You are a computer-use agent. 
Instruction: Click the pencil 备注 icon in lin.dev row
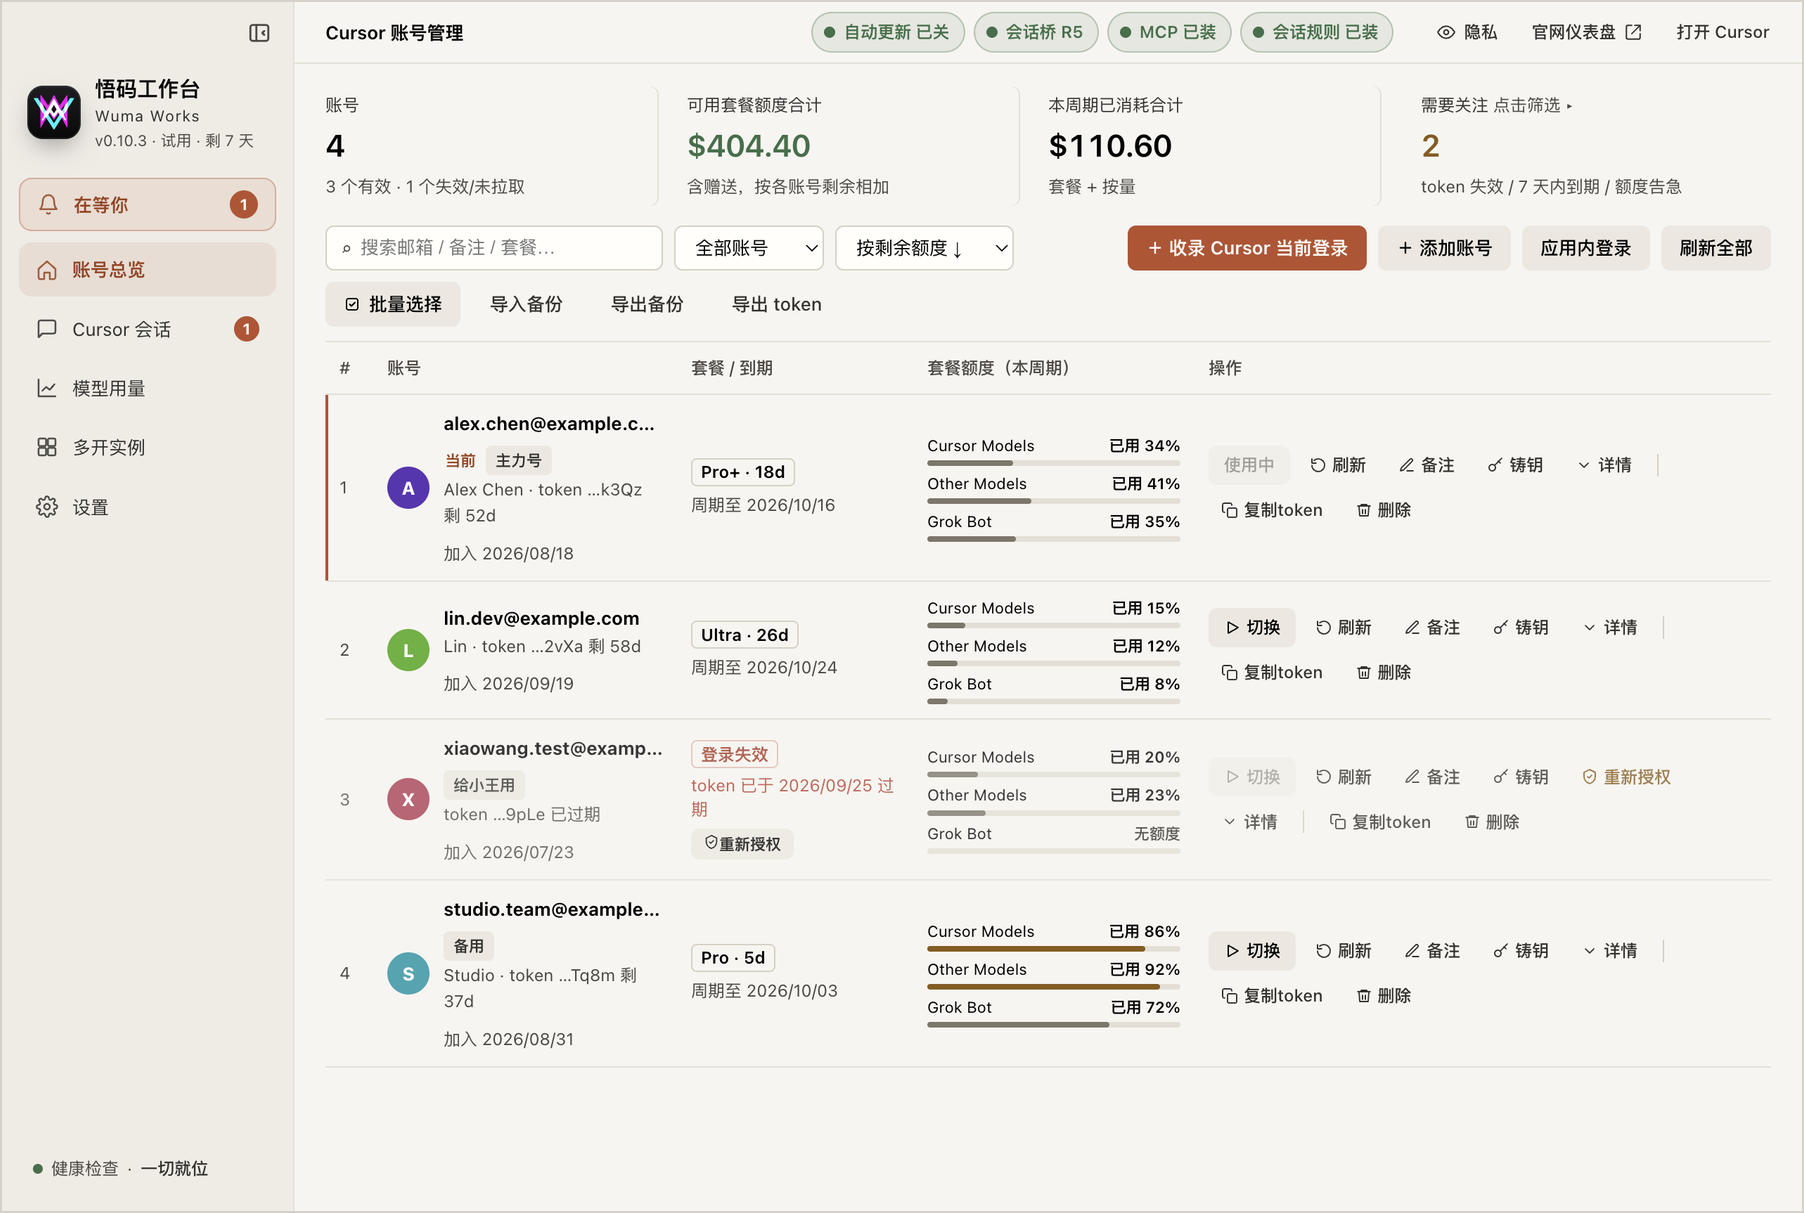click(x=1412, y=627)
